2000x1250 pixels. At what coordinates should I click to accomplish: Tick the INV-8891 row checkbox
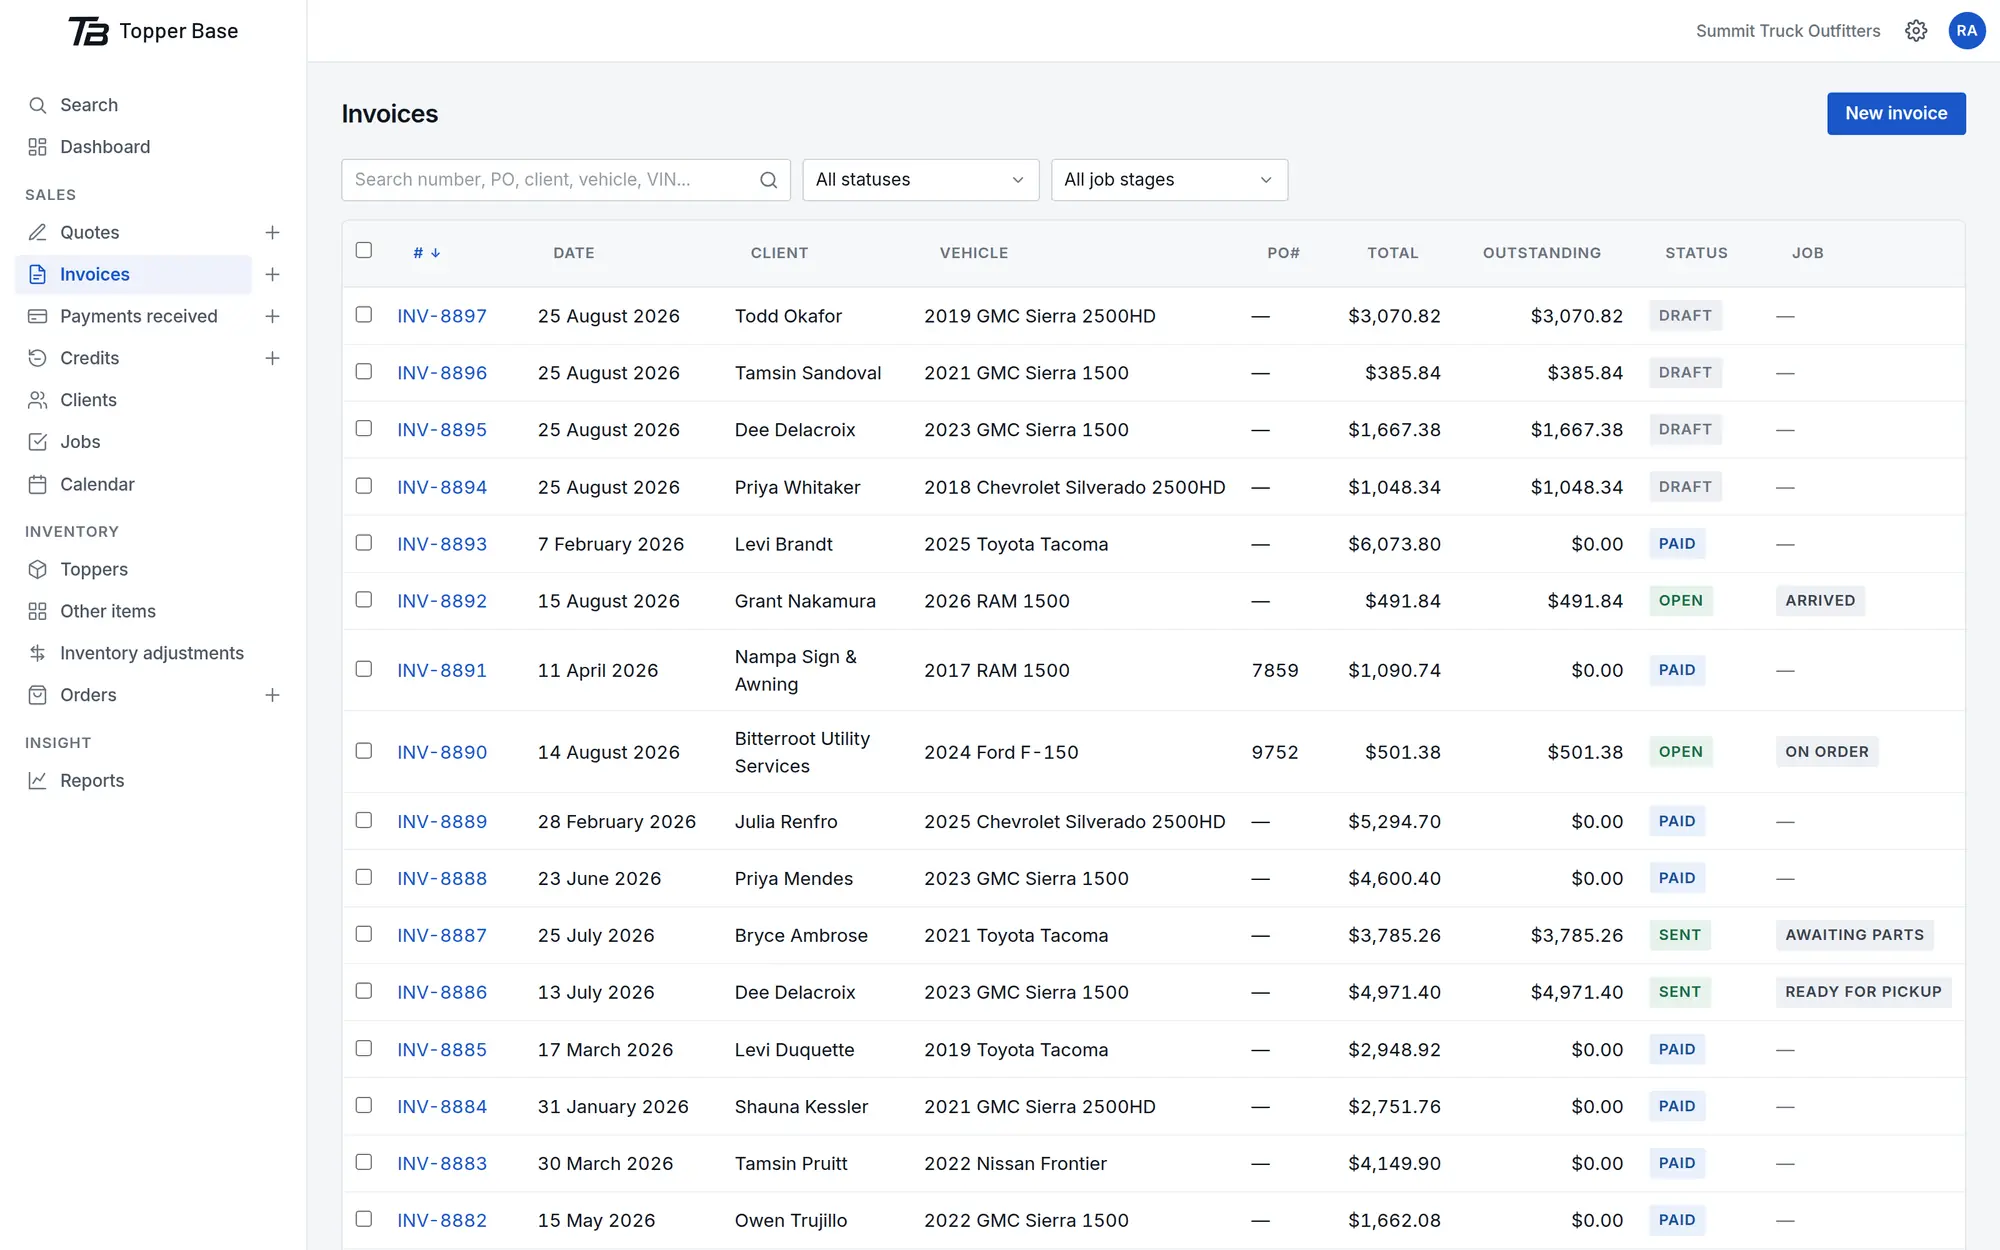364,669
